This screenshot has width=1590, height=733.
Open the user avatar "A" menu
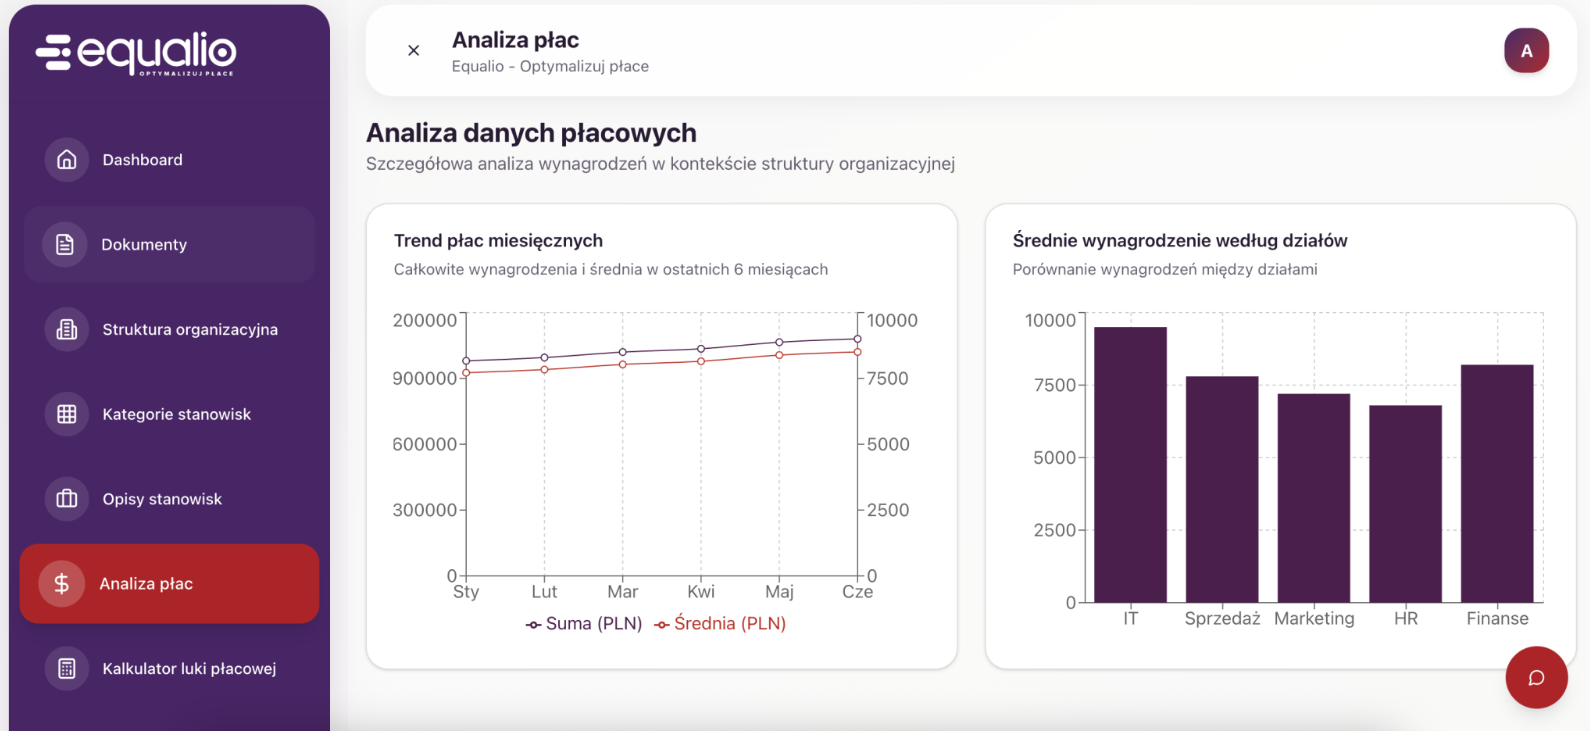click(x=1526, y=51)
